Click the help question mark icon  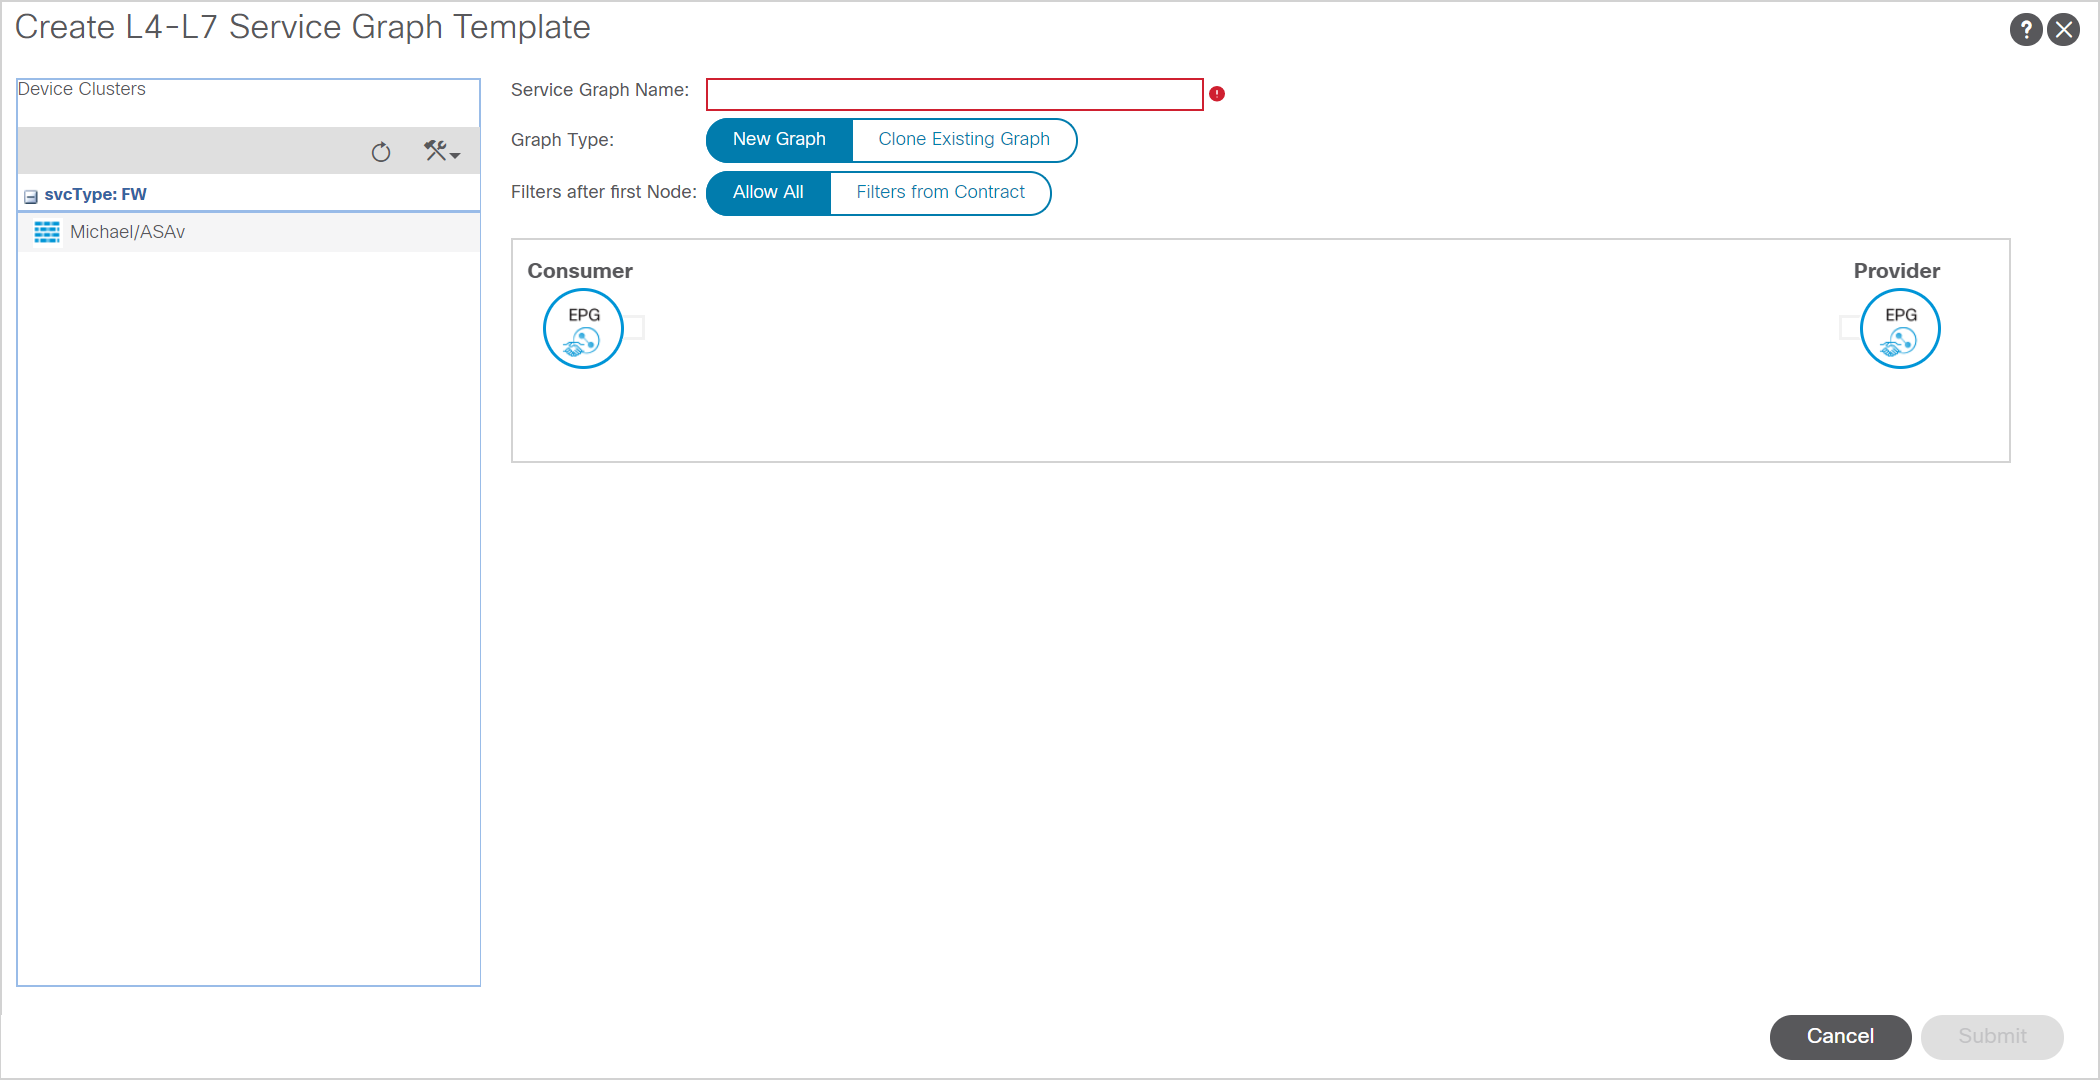(2025, 30)
